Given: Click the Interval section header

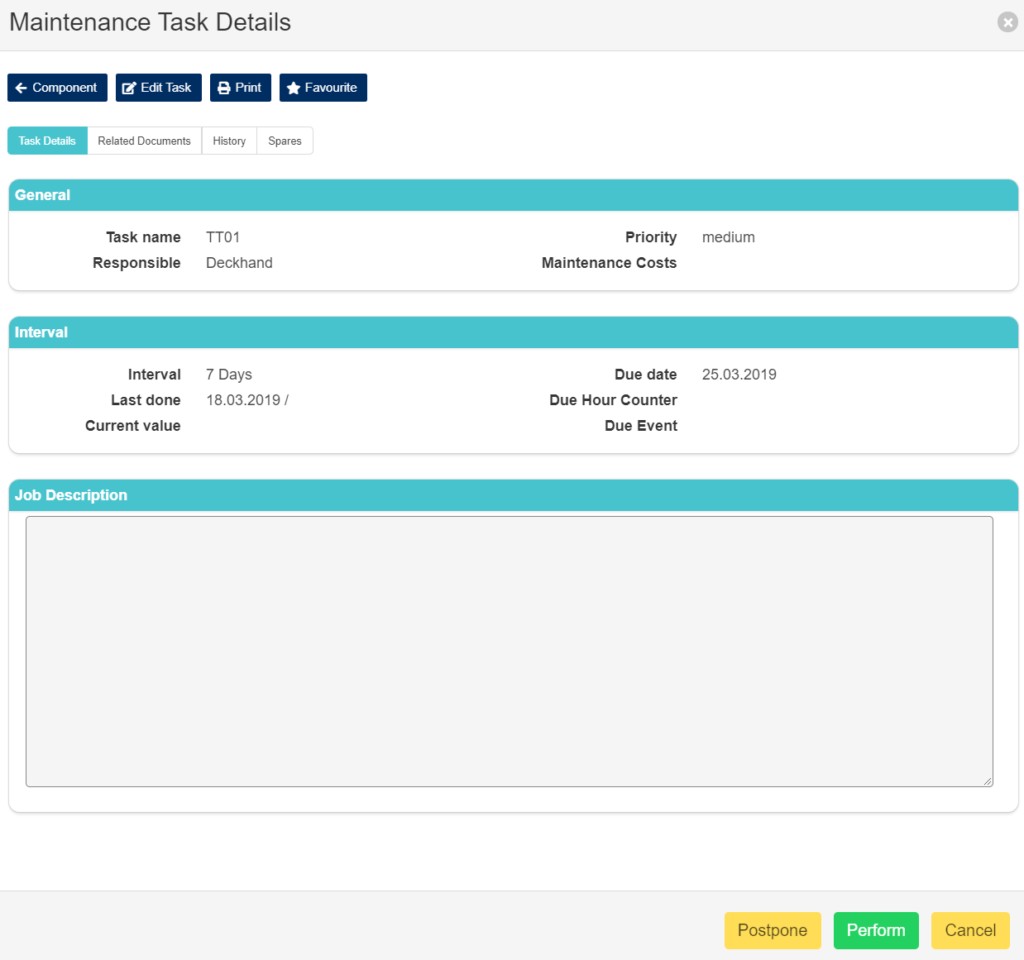Looking at the screenshot, I should click(513, 332).
